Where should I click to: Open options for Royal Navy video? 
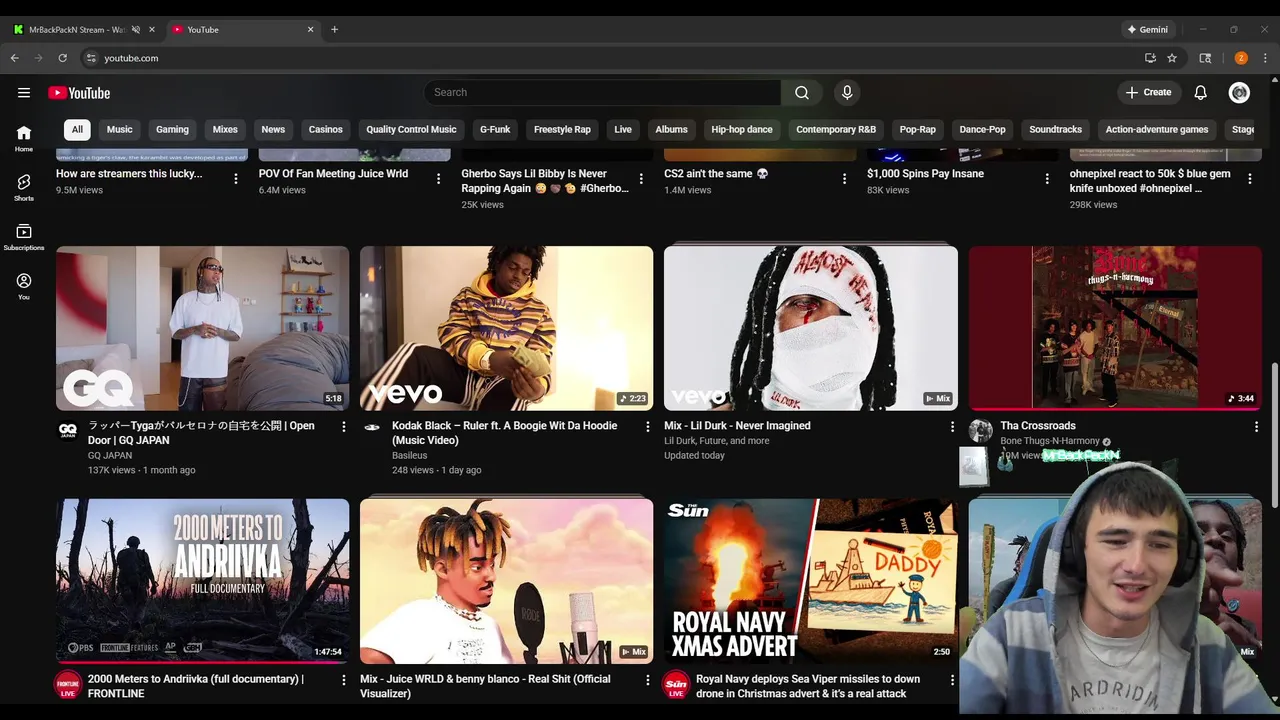tap(952, 680)
